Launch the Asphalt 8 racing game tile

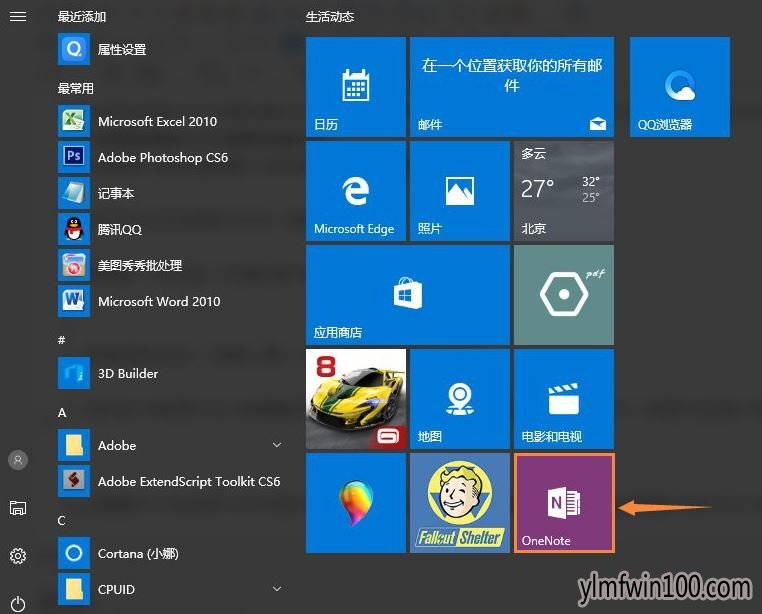tap(356, 399)
